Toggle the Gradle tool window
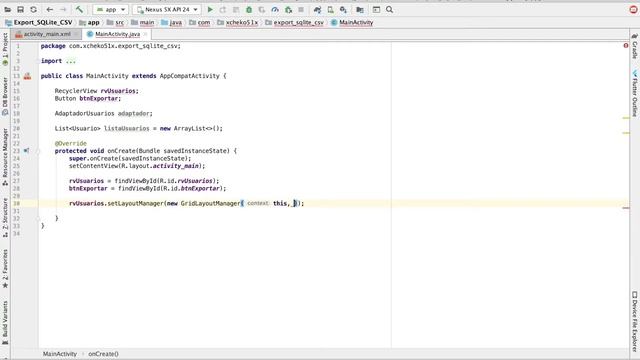640x360 pixels. tap(635, 46)
